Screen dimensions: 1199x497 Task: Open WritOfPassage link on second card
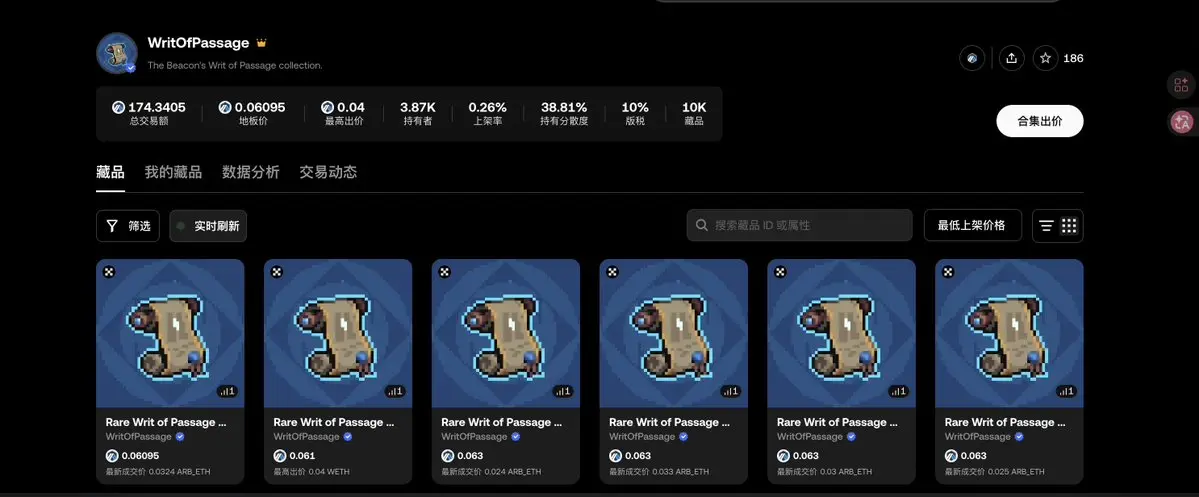307,437
